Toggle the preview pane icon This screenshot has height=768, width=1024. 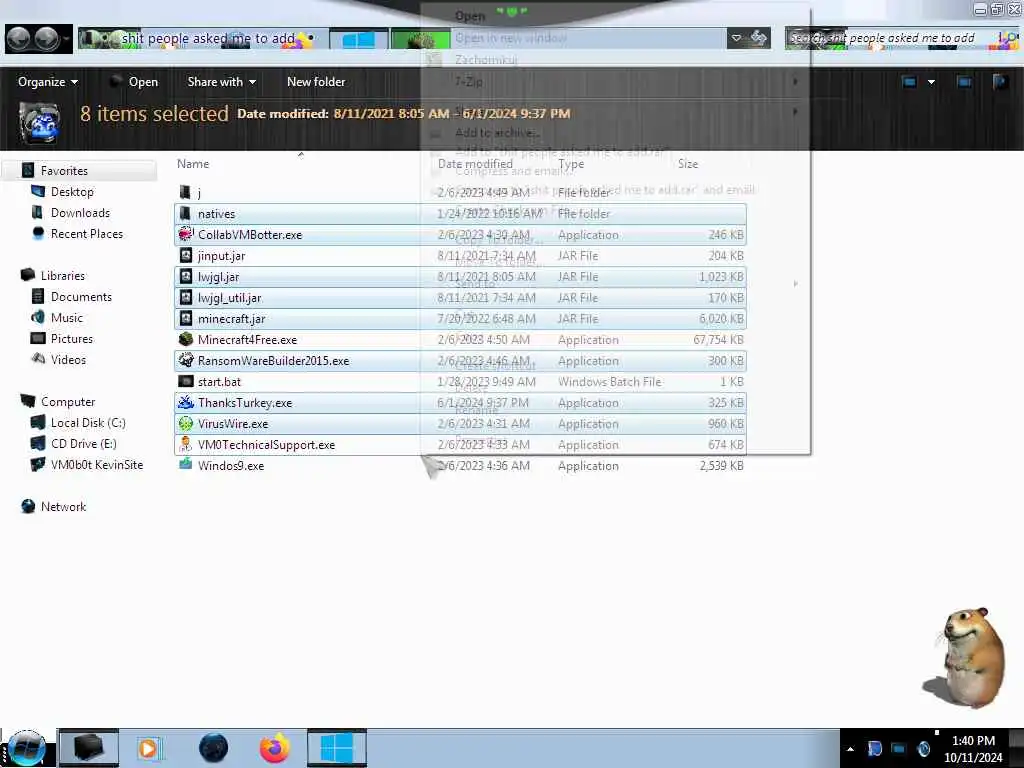coord(964,82)
